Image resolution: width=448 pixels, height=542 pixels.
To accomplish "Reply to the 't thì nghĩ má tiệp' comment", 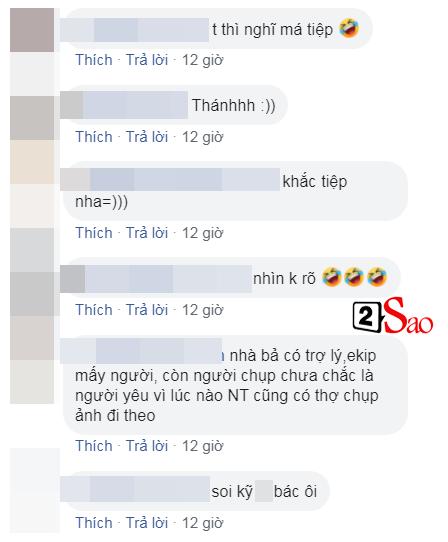I will coord(147,60).
